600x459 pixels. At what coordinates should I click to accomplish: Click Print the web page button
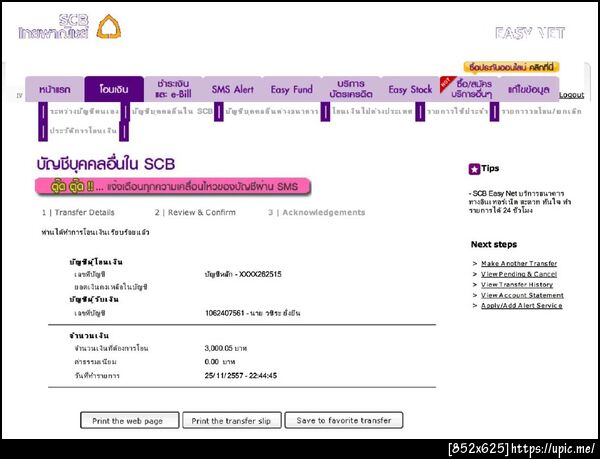[129, 420]
